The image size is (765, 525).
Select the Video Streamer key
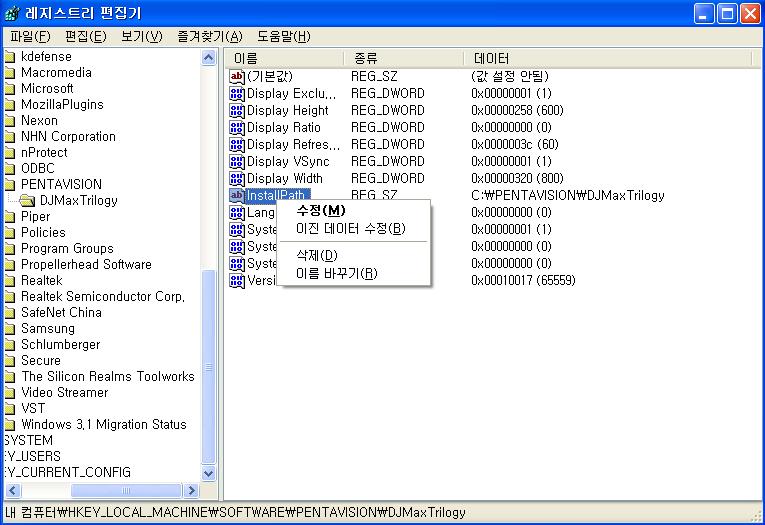tap(64, 392)
